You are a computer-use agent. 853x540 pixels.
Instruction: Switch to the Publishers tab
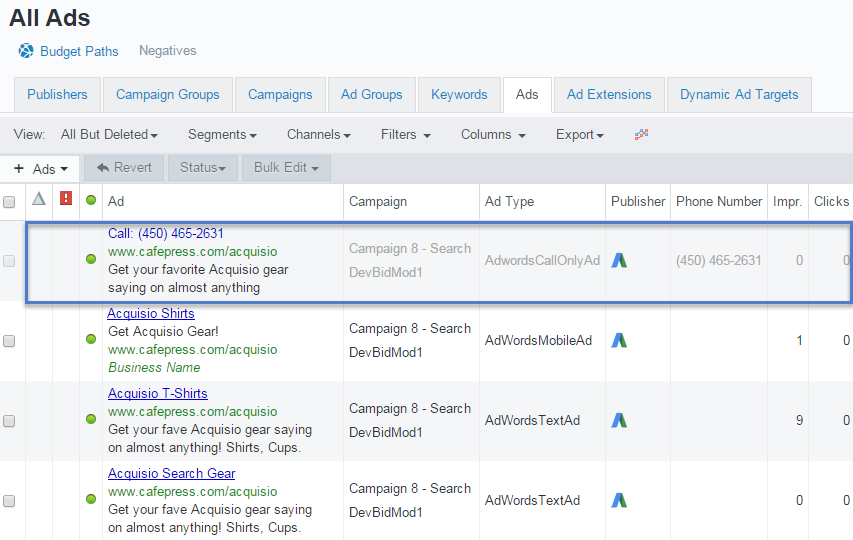[57, 95]
